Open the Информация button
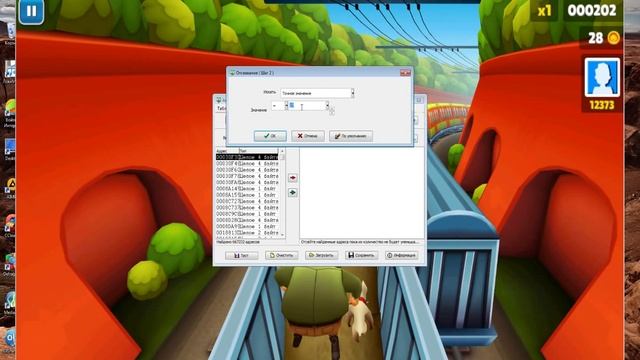Viewport: 640px width, 360px height. point(401,256)
